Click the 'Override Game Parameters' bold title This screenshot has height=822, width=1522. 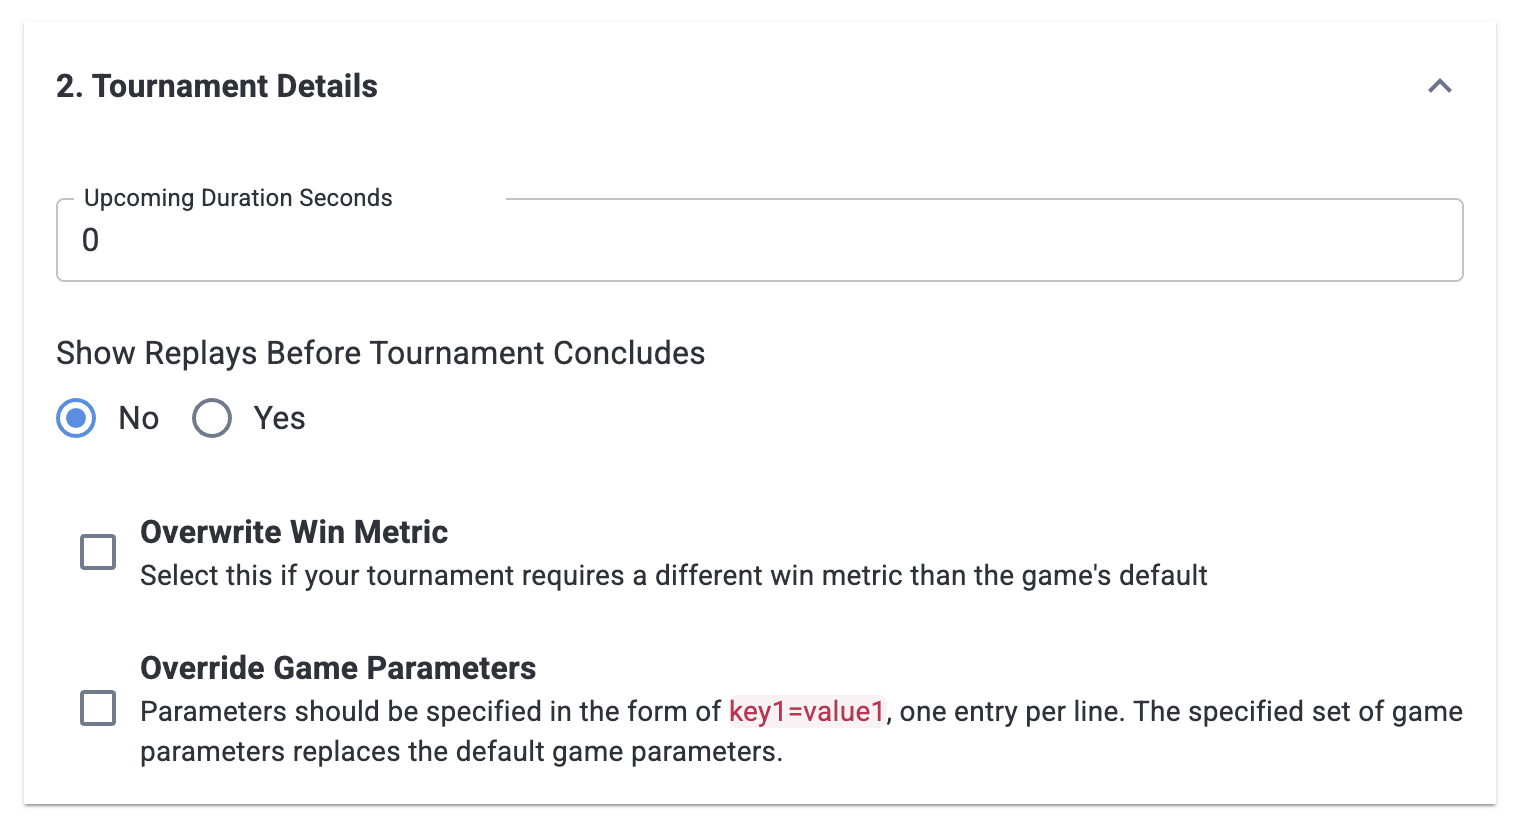pos(338,668)
